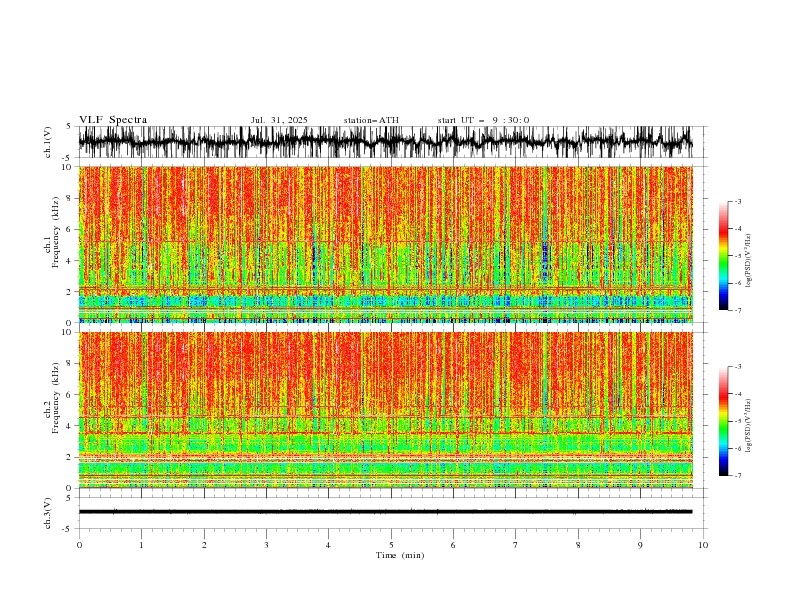Click the lower PSD color scale bar
The width and height of the screenshot is (792, 612).
tap(723, 421)
